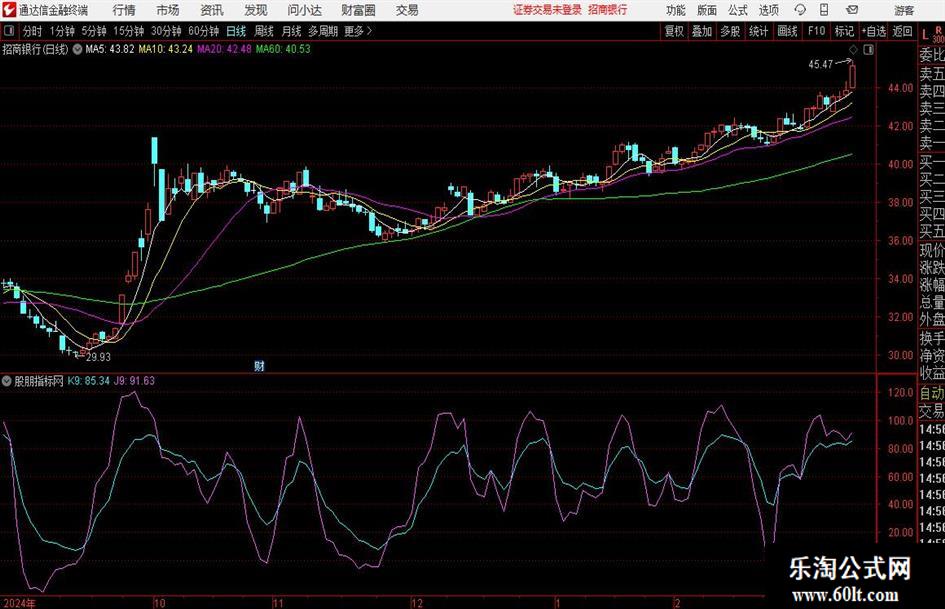Click the 2024年 date axis label
This screenshot has height=609, width=945.
point(19,603)
